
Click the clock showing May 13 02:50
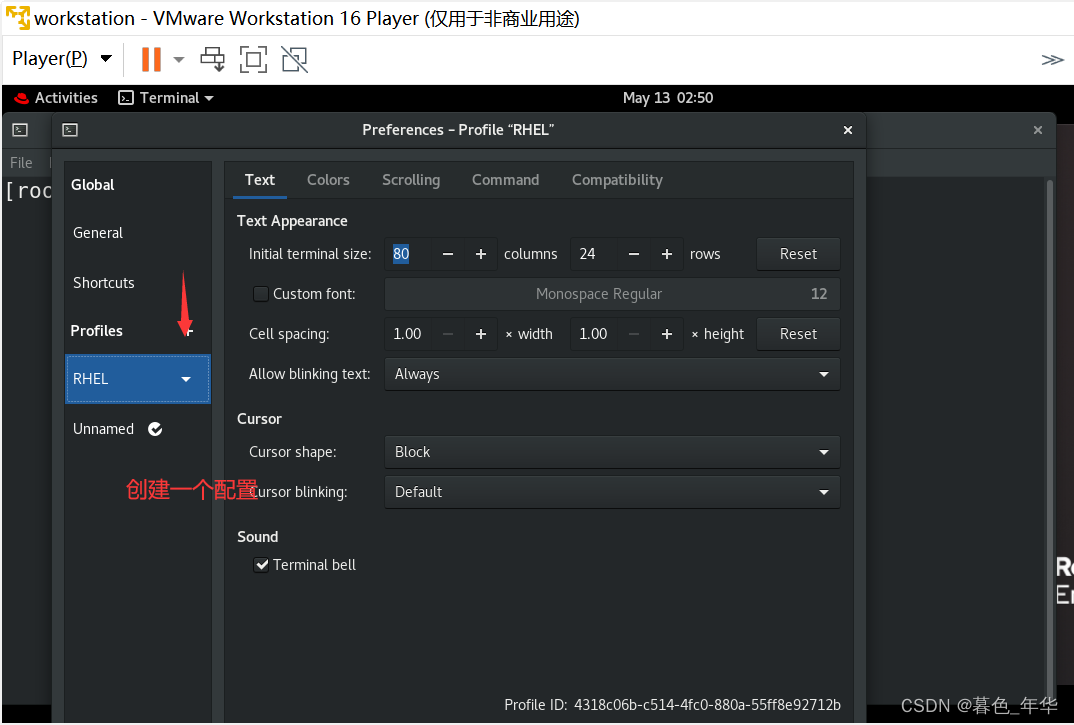(x=668, y=98)
